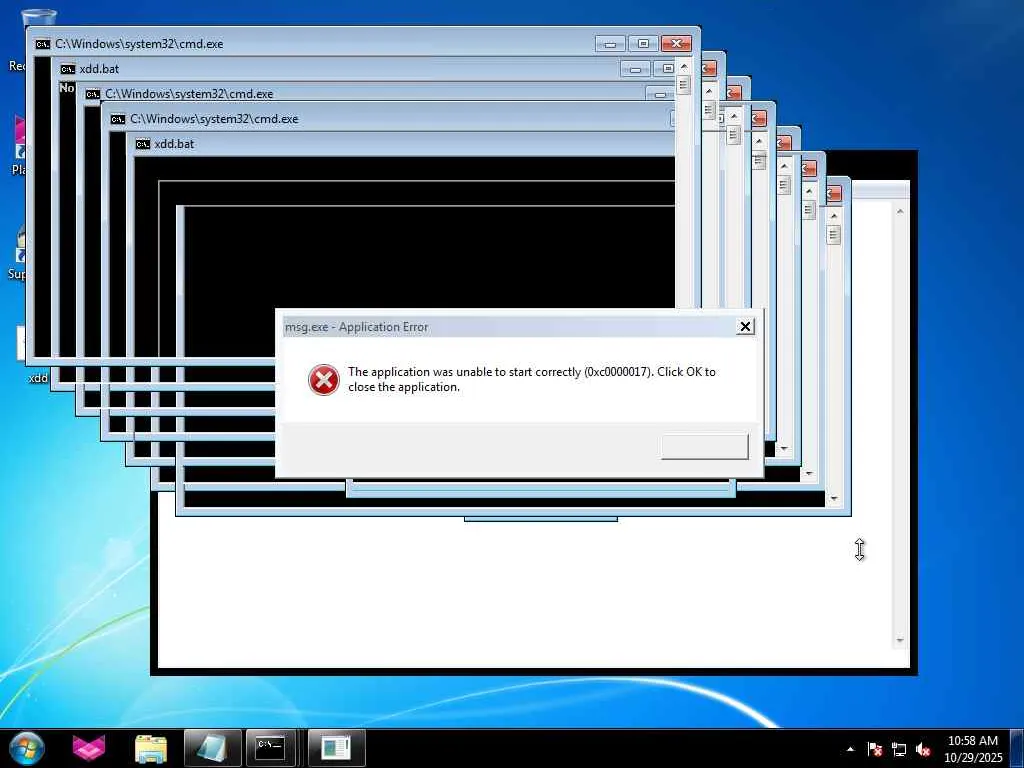Click the scroll-down arrow of the rear white window
The height and width of the screenshot is (768, 1024).
[900, 641]
